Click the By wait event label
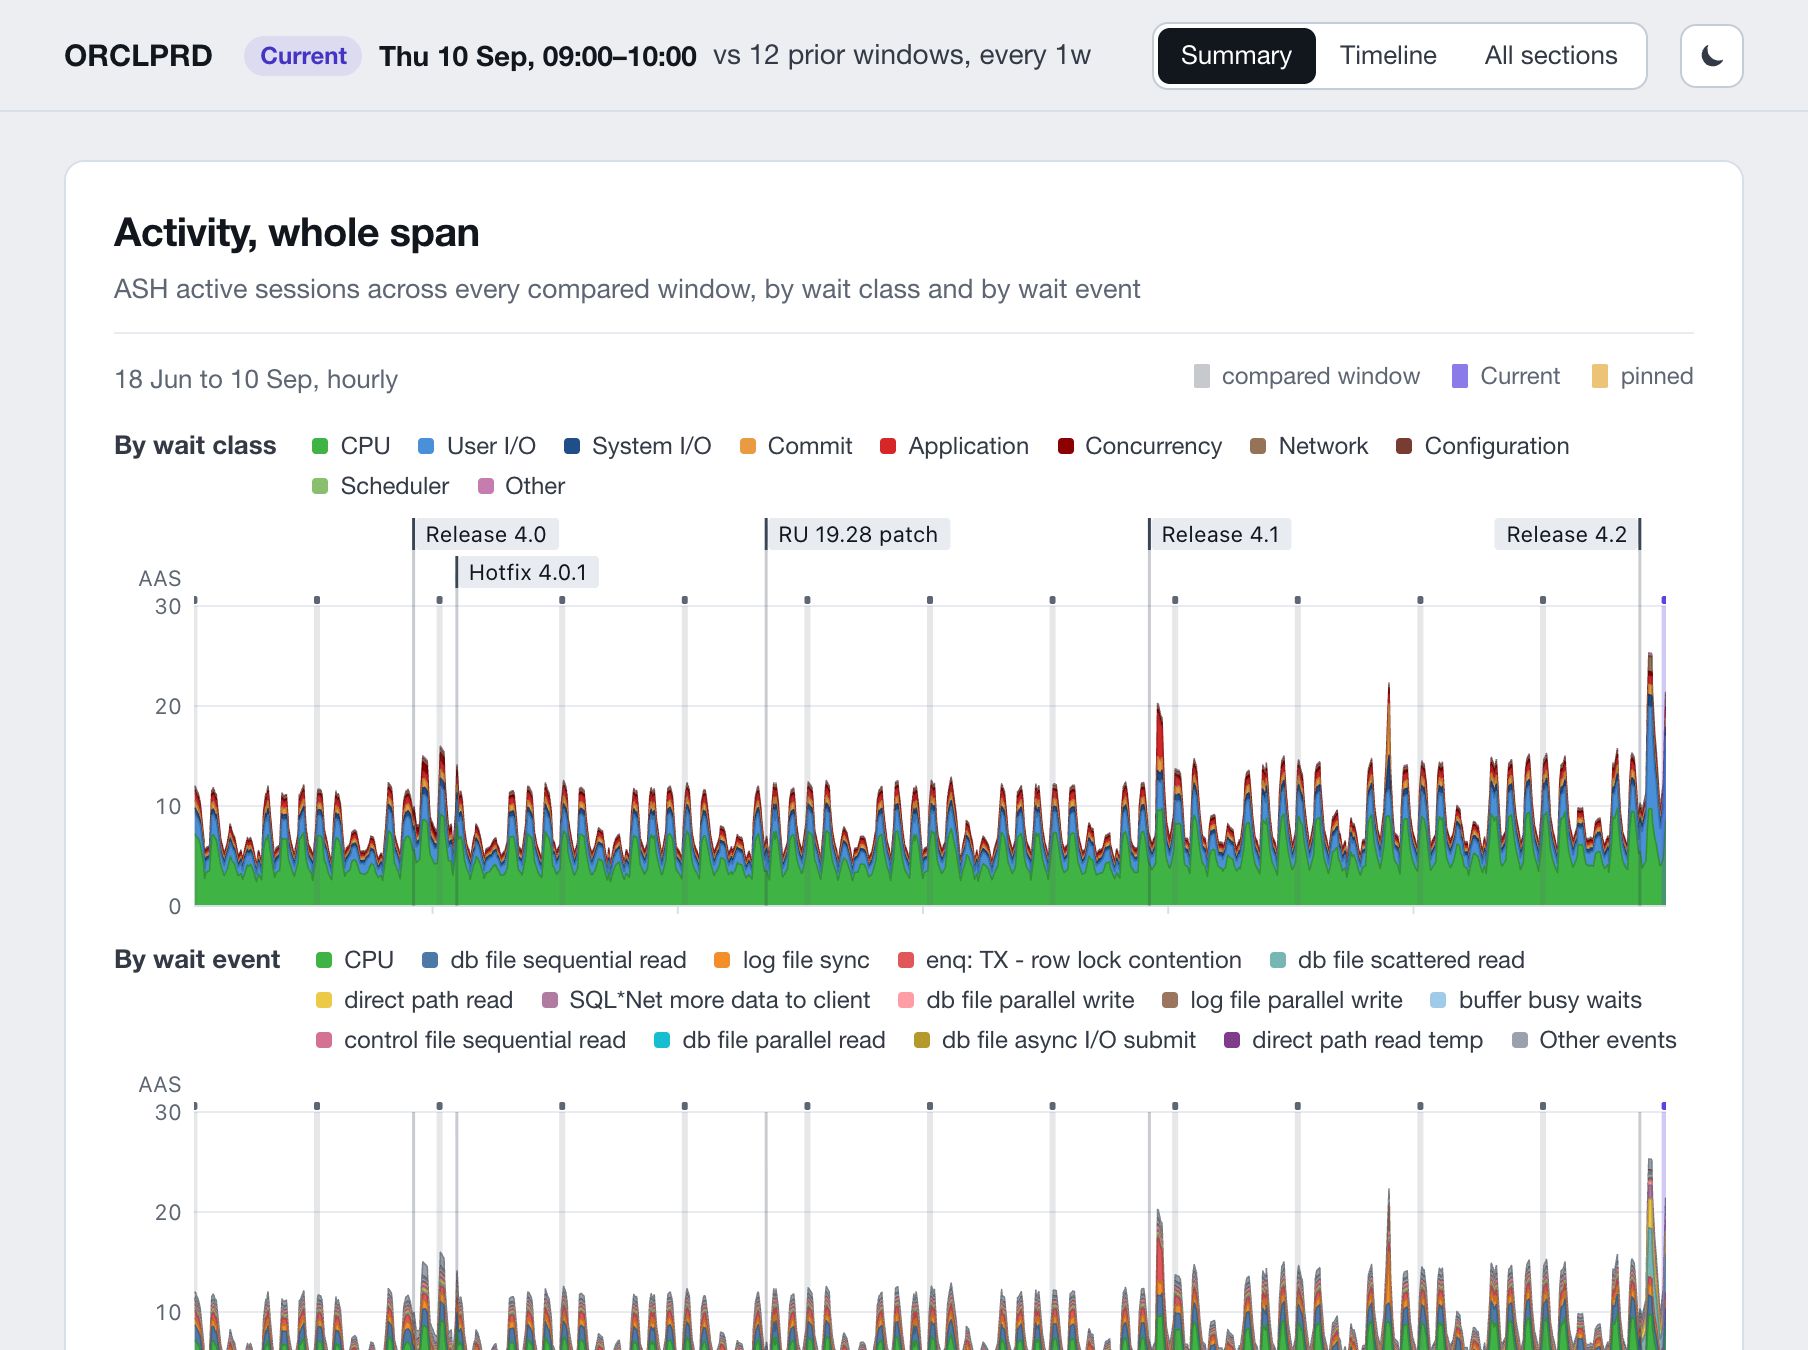1808x1350 pixels. click(197, 960)
